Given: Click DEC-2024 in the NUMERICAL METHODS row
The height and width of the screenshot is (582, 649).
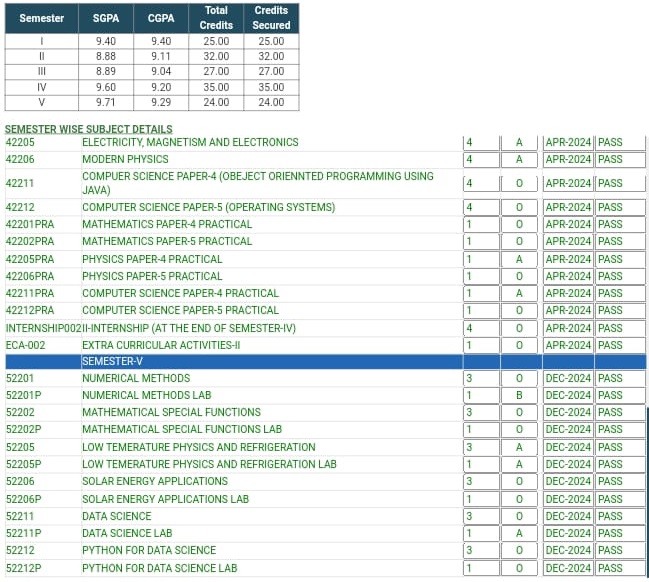Looking at the screenshot, I should [x=568, y=378].
